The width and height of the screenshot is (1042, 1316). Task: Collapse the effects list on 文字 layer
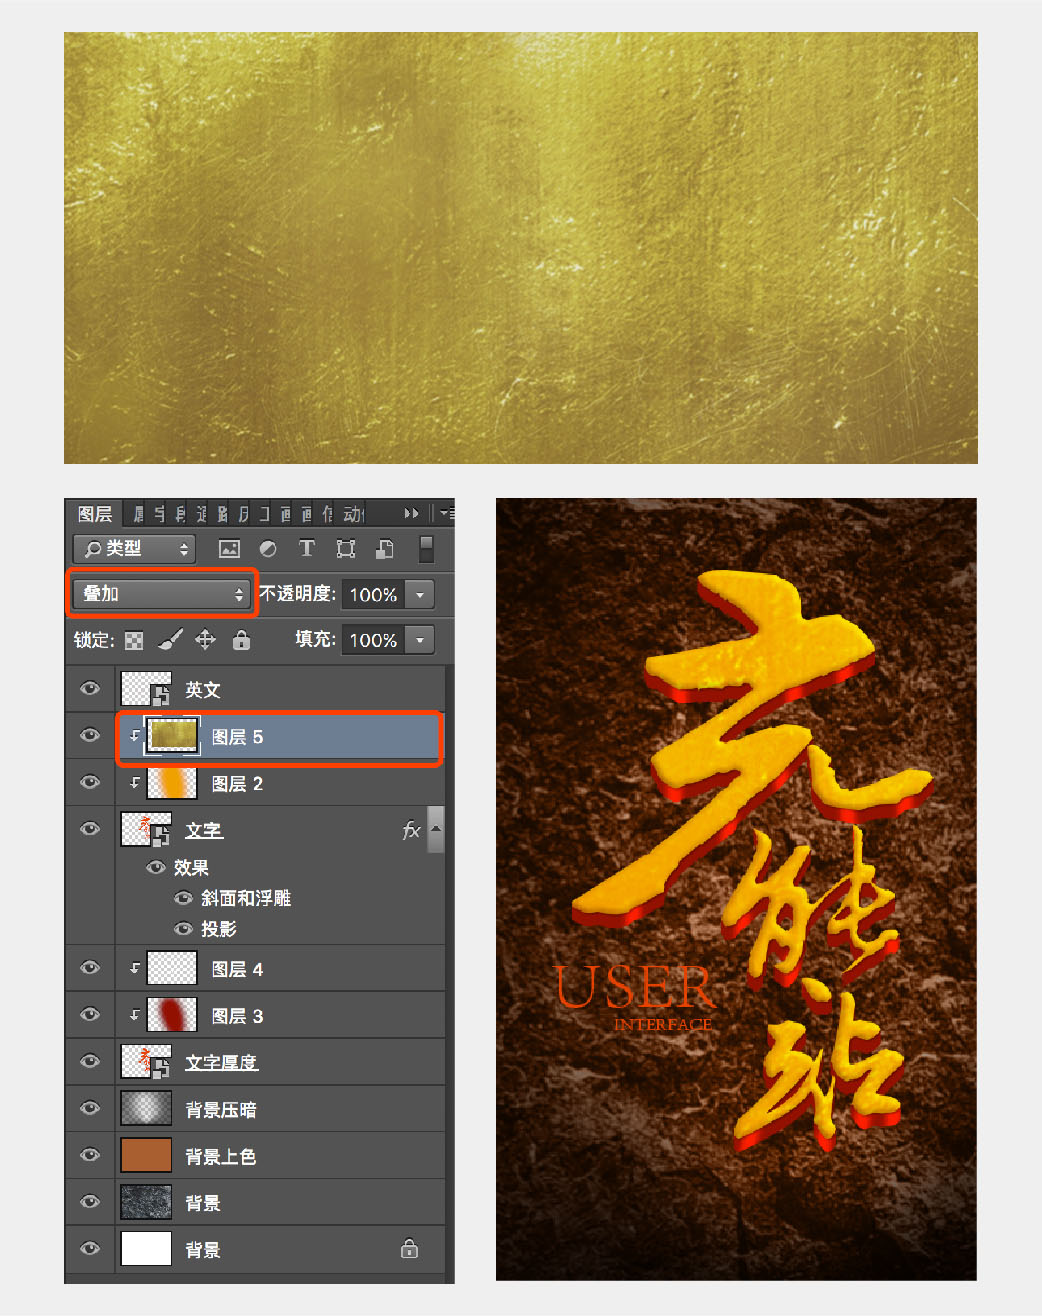tap(436, 829)
